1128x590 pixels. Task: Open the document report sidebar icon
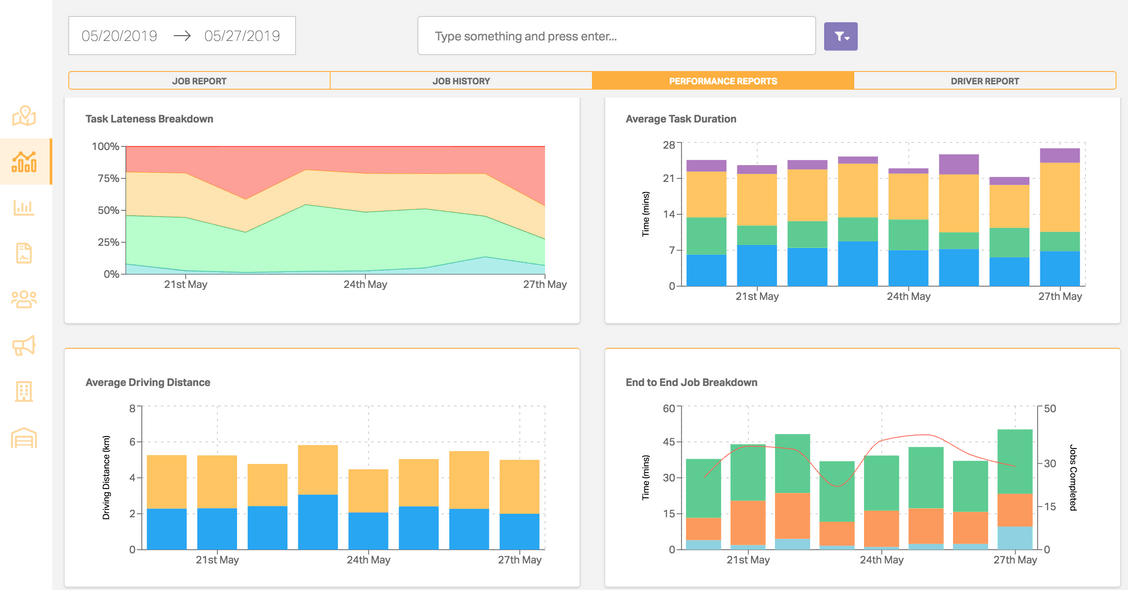[x=24, y=253]
